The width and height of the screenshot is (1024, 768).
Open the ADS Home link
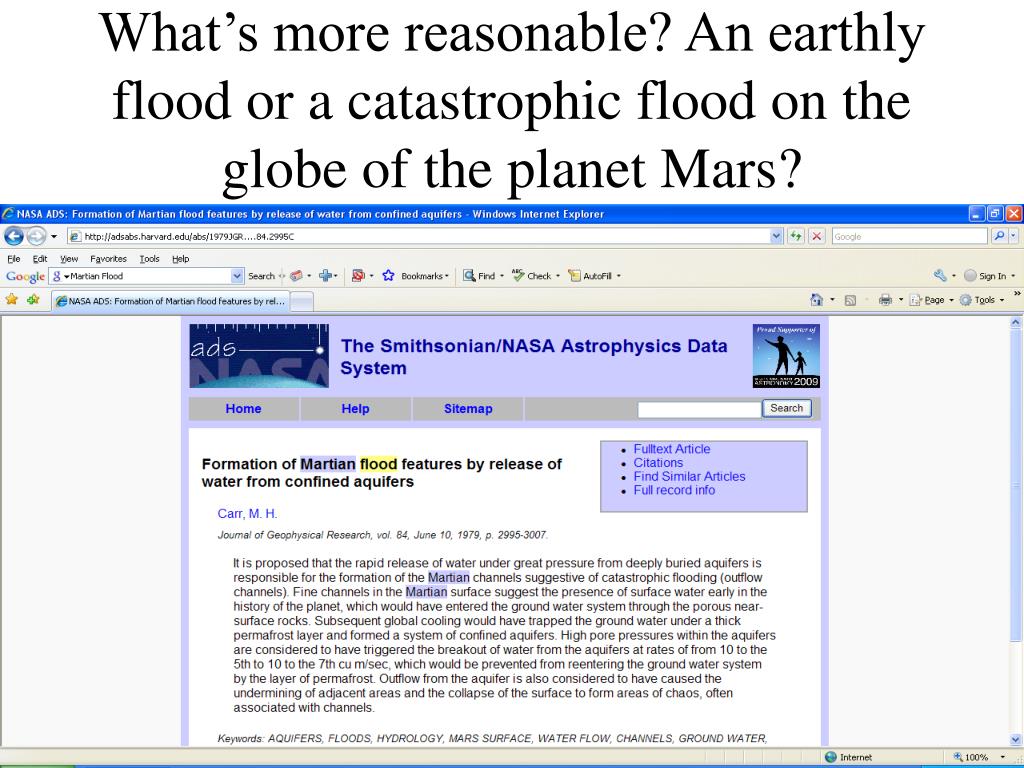pos(243,409)
